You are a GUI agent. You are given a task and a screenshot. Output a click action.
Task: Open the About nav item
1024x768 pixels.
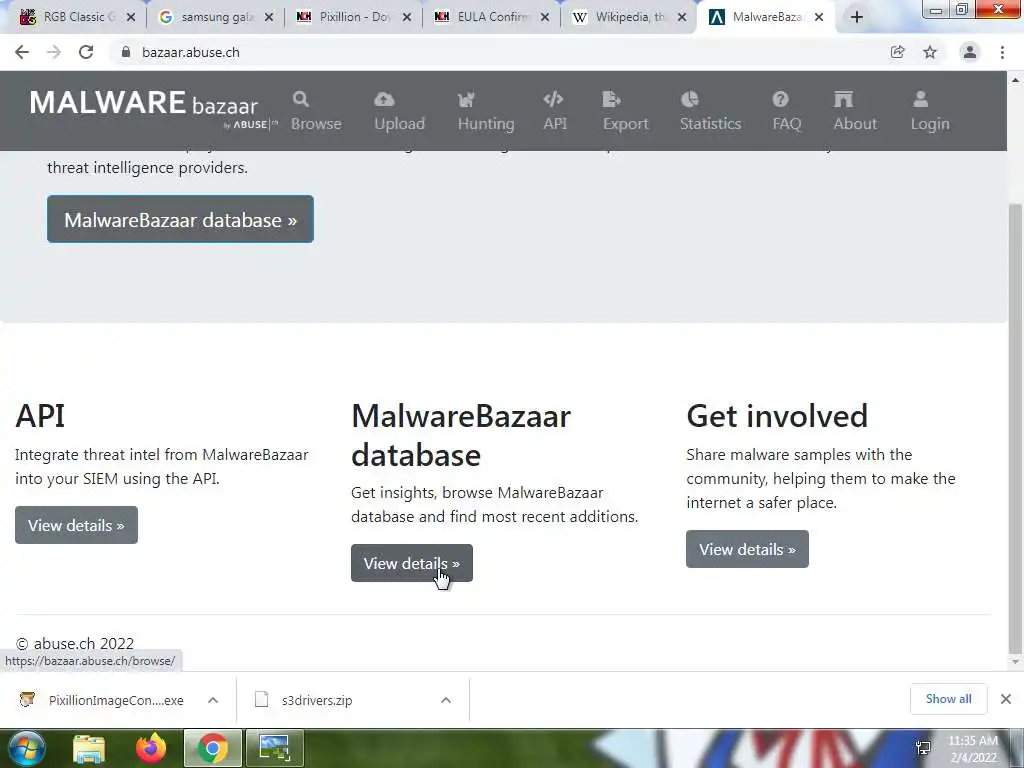pos(855,111)
